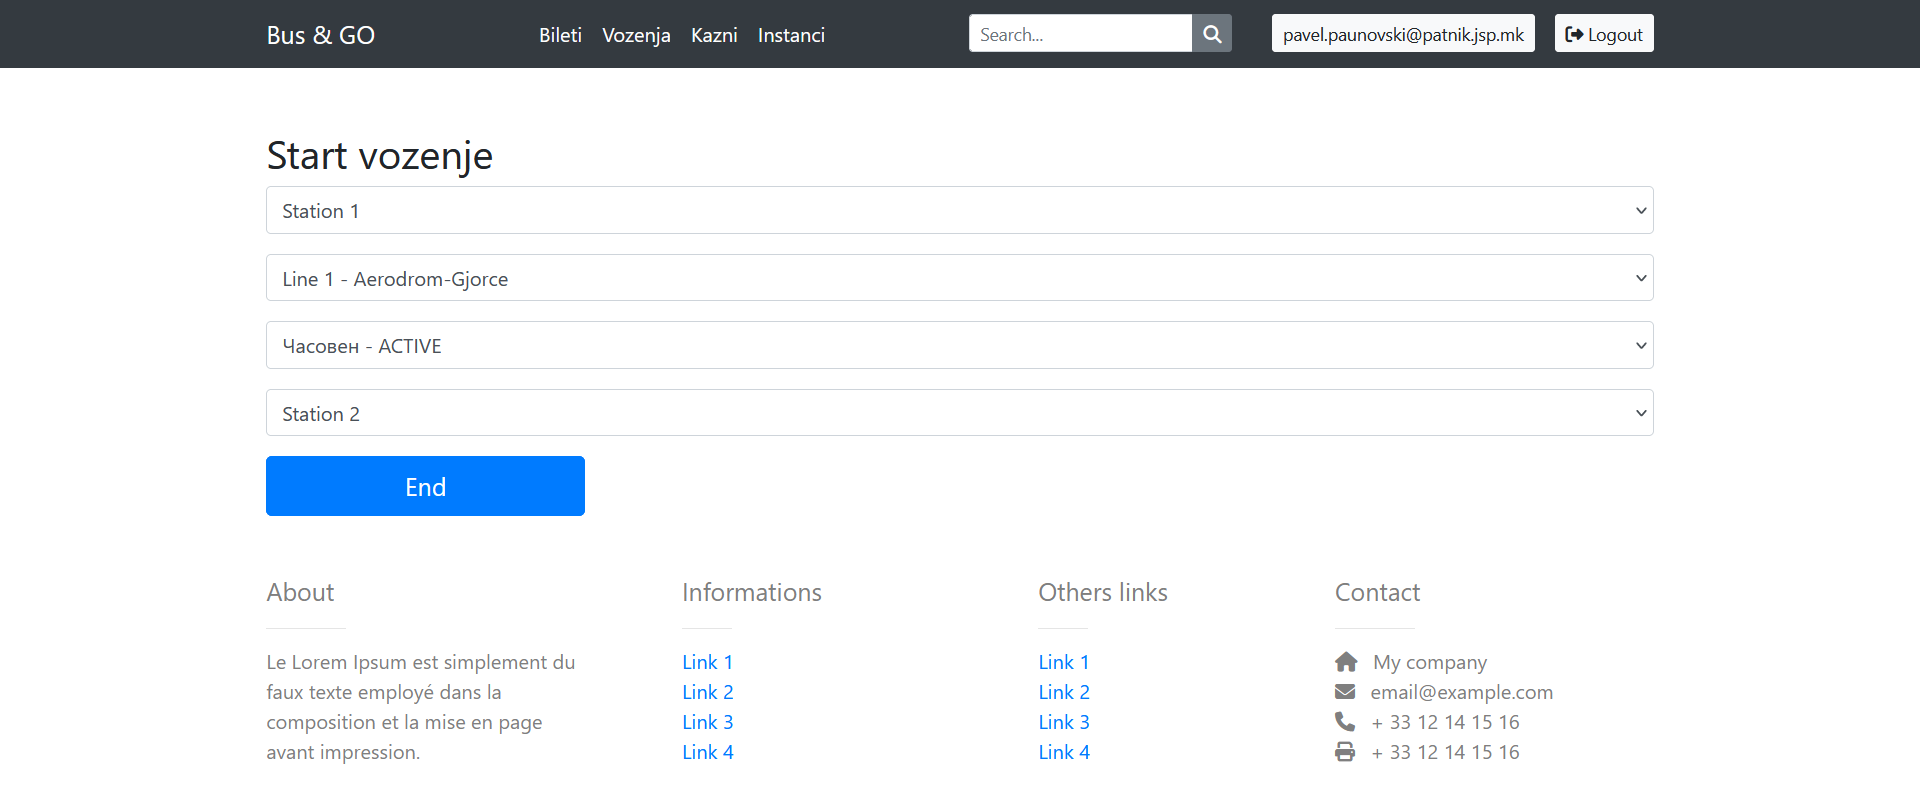Screen dimensions: 1920x801
Task: Click the envelope icon in Contact
Action: (x=1345, y=692)
